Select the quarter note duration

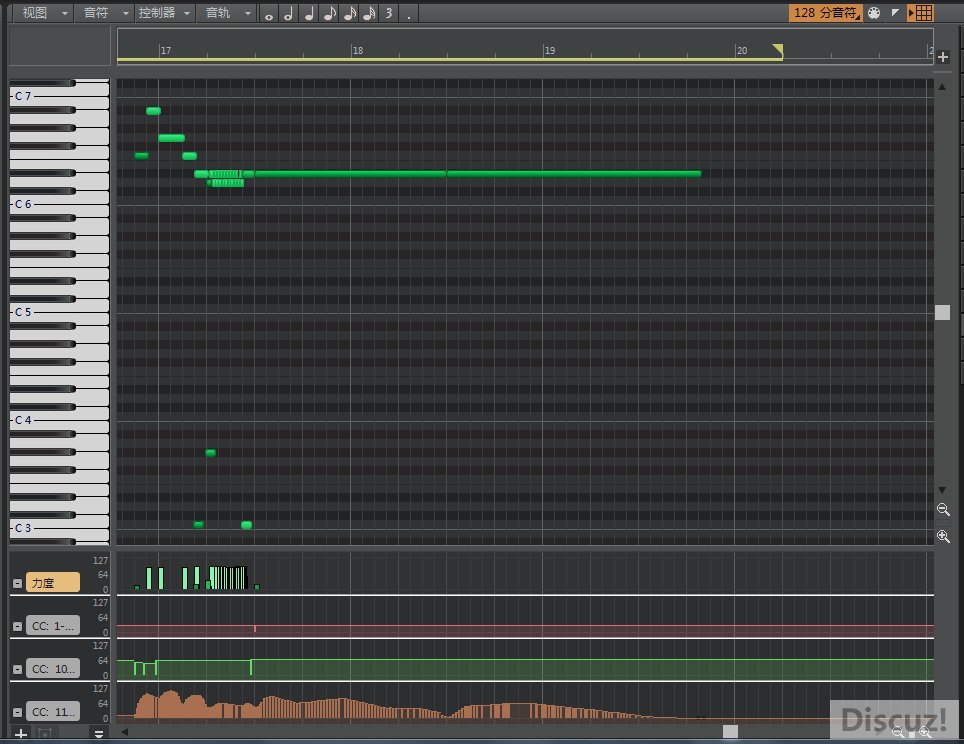click(309, 14)
